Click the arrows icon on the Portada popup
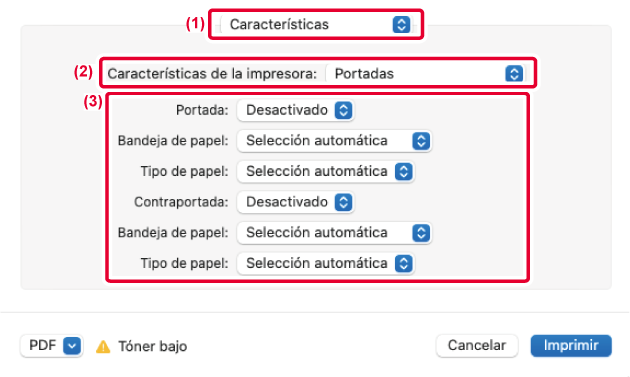The height and width of the screenshot is (377, 630). (344, 110)
